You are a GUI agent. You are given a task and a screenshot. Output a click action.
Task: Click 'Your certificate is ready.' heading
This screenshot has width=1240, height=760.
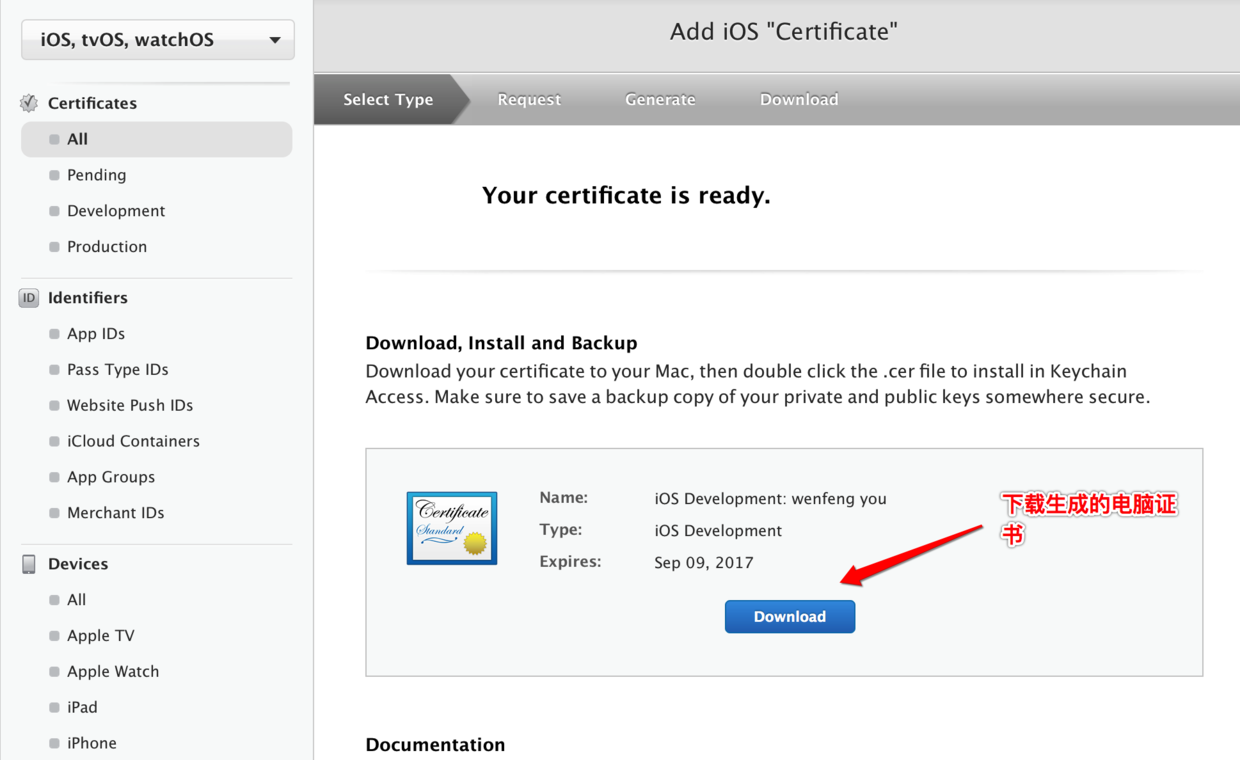626,196
